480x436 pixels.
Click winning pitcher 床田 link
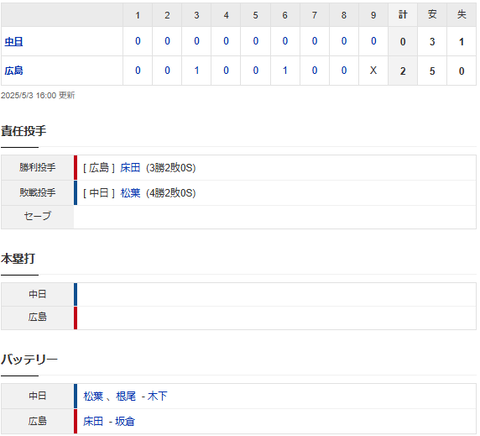click(x=130, y=167)
